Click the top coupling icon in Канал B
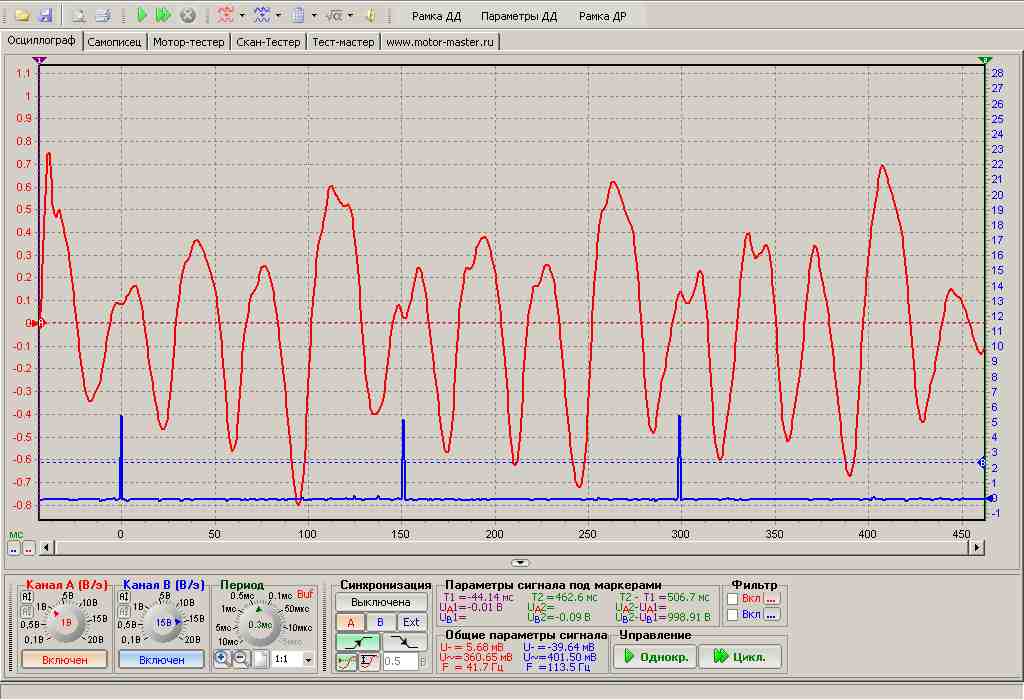Viewport: 1024px width, 700px height. tap(123, 596)
